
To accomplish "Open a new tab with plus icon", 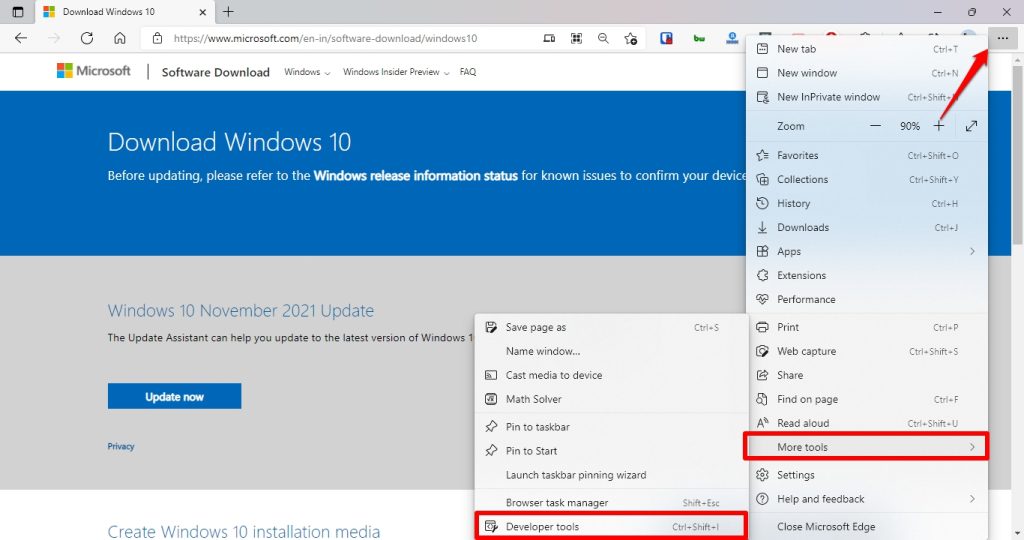I will [228, 12].
